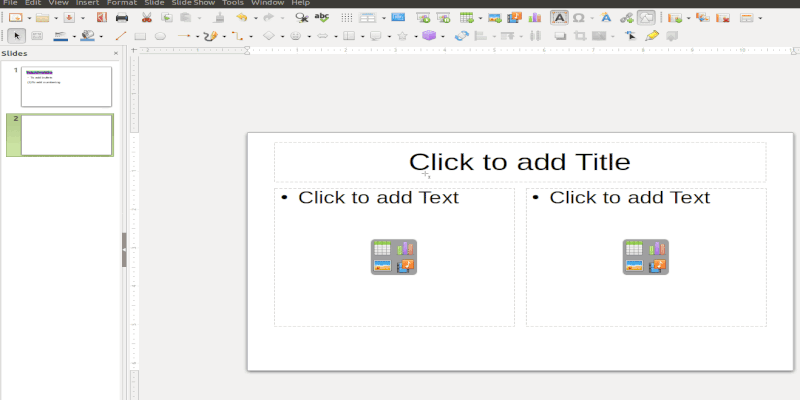Click the Special Character omega icon
The width and height of the screenshot is (800, 400).
tap(579, 18)
